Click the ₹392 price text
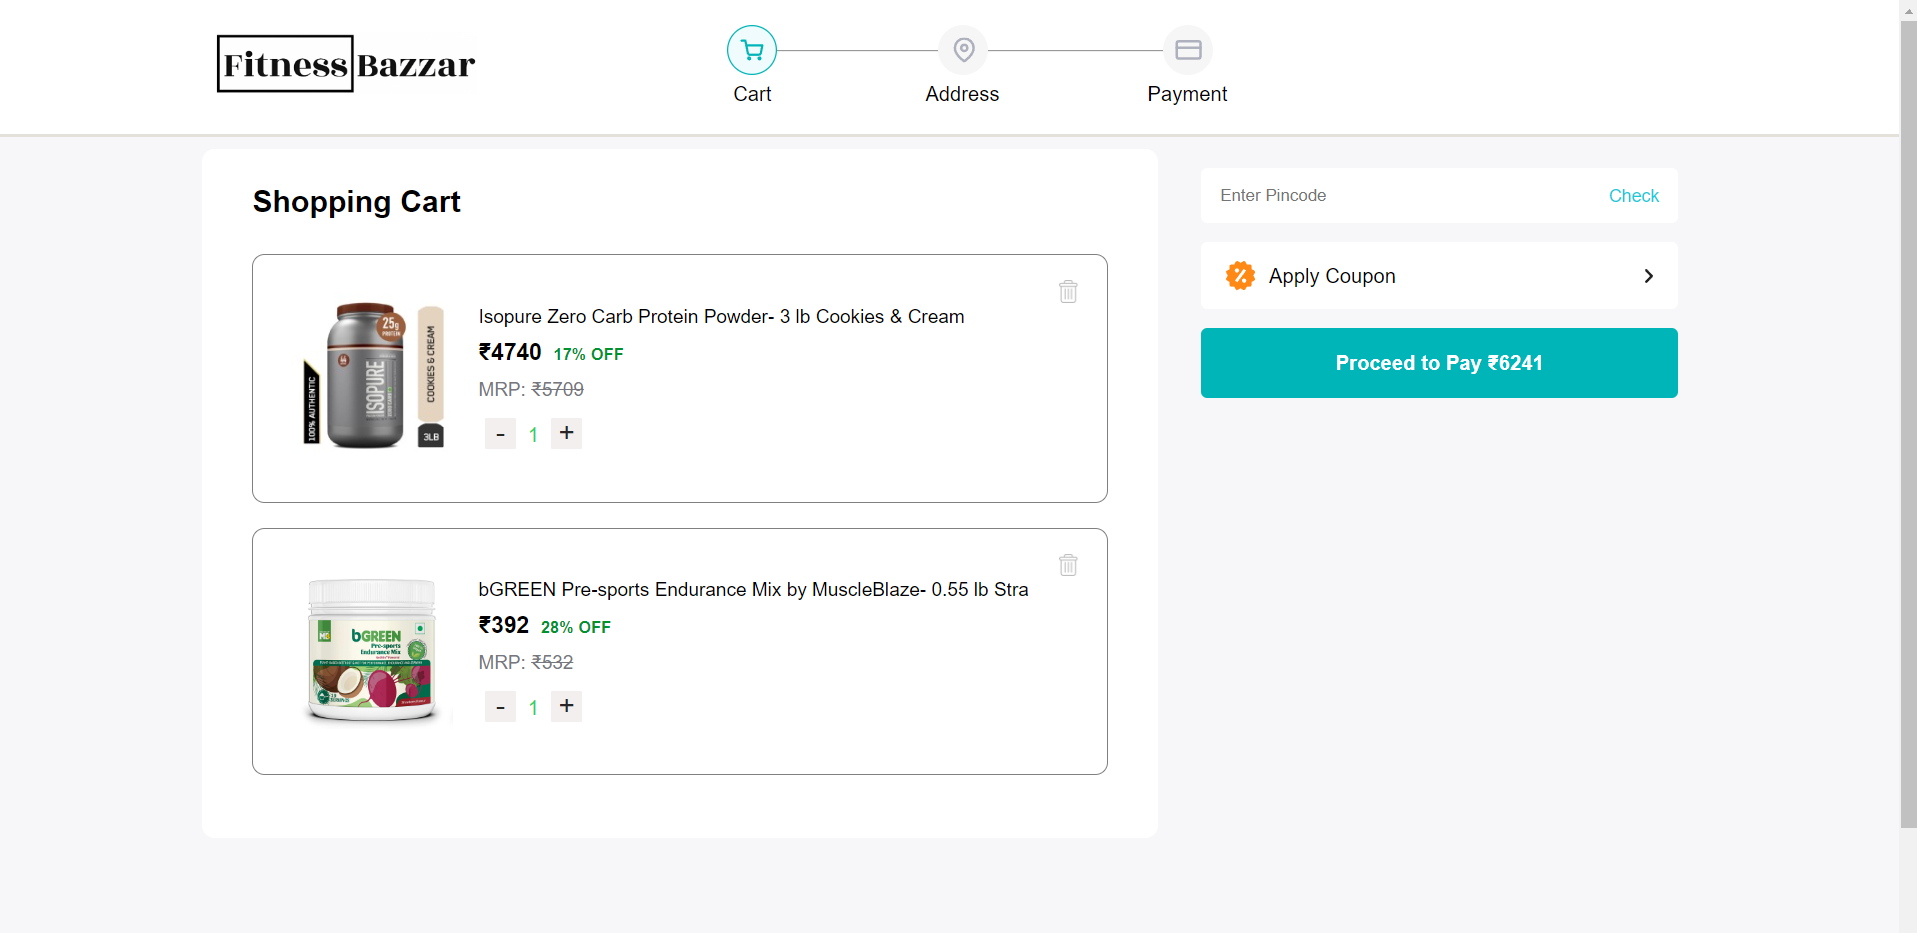This screenshot has height=933, width=1917. [x=503, y=625]
